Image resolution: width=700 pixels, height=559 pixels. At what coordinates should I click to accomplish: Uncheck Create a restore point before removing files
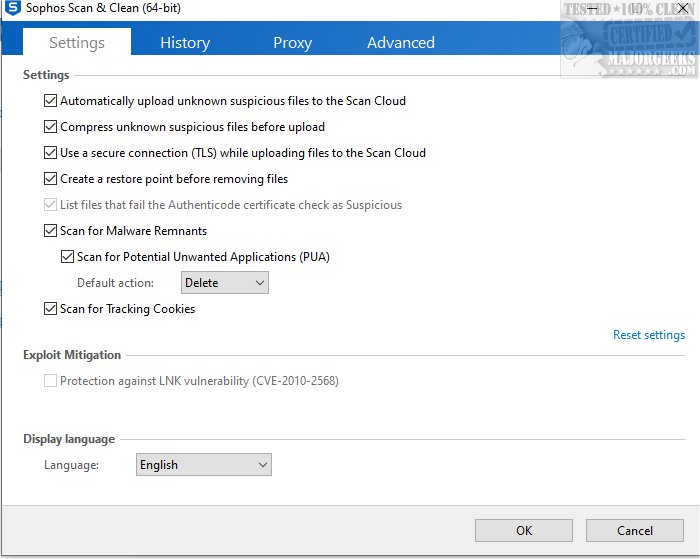click(51, 179)
